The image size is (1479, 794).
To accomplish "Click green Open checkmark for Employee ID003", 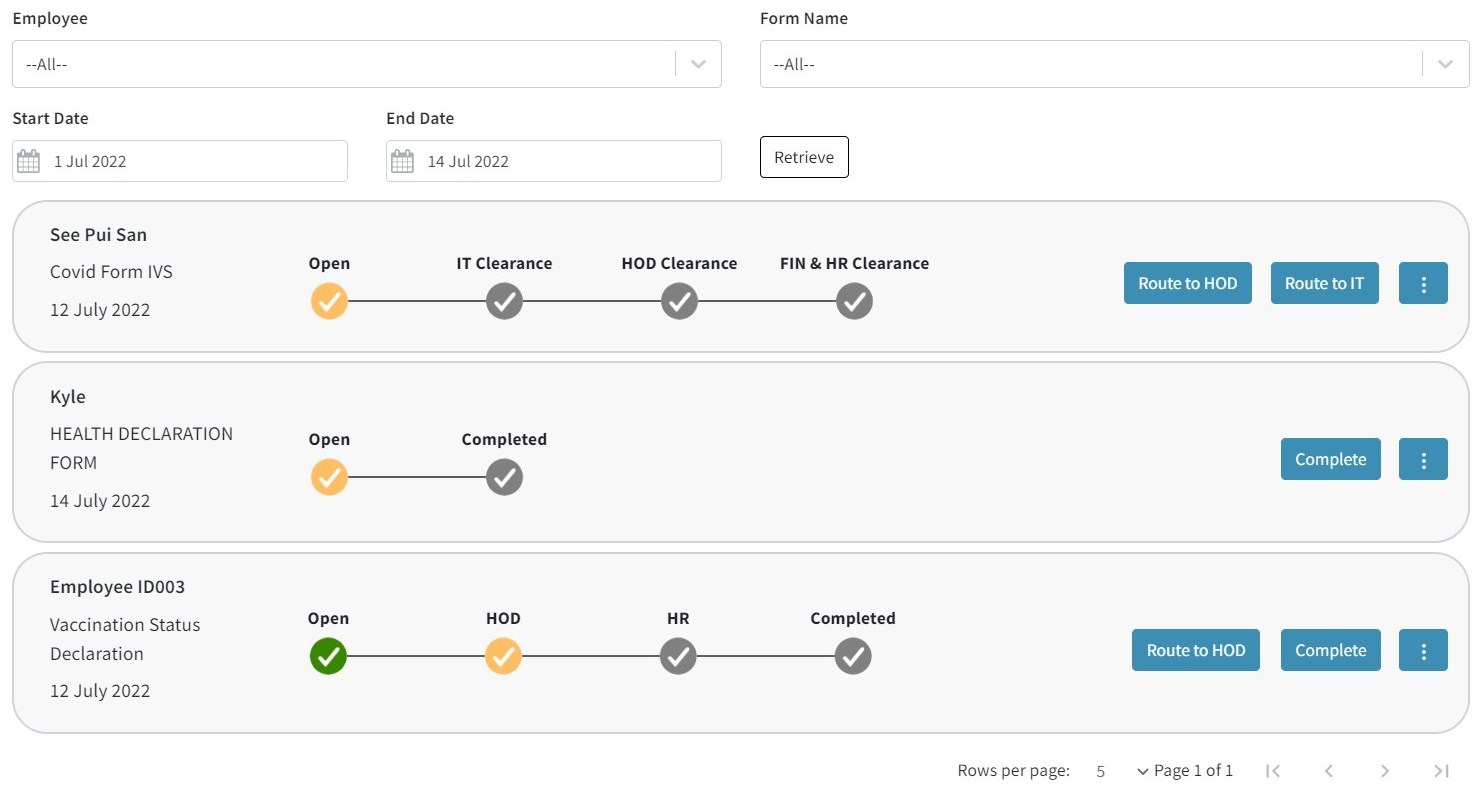I will (x=328, y=656).
